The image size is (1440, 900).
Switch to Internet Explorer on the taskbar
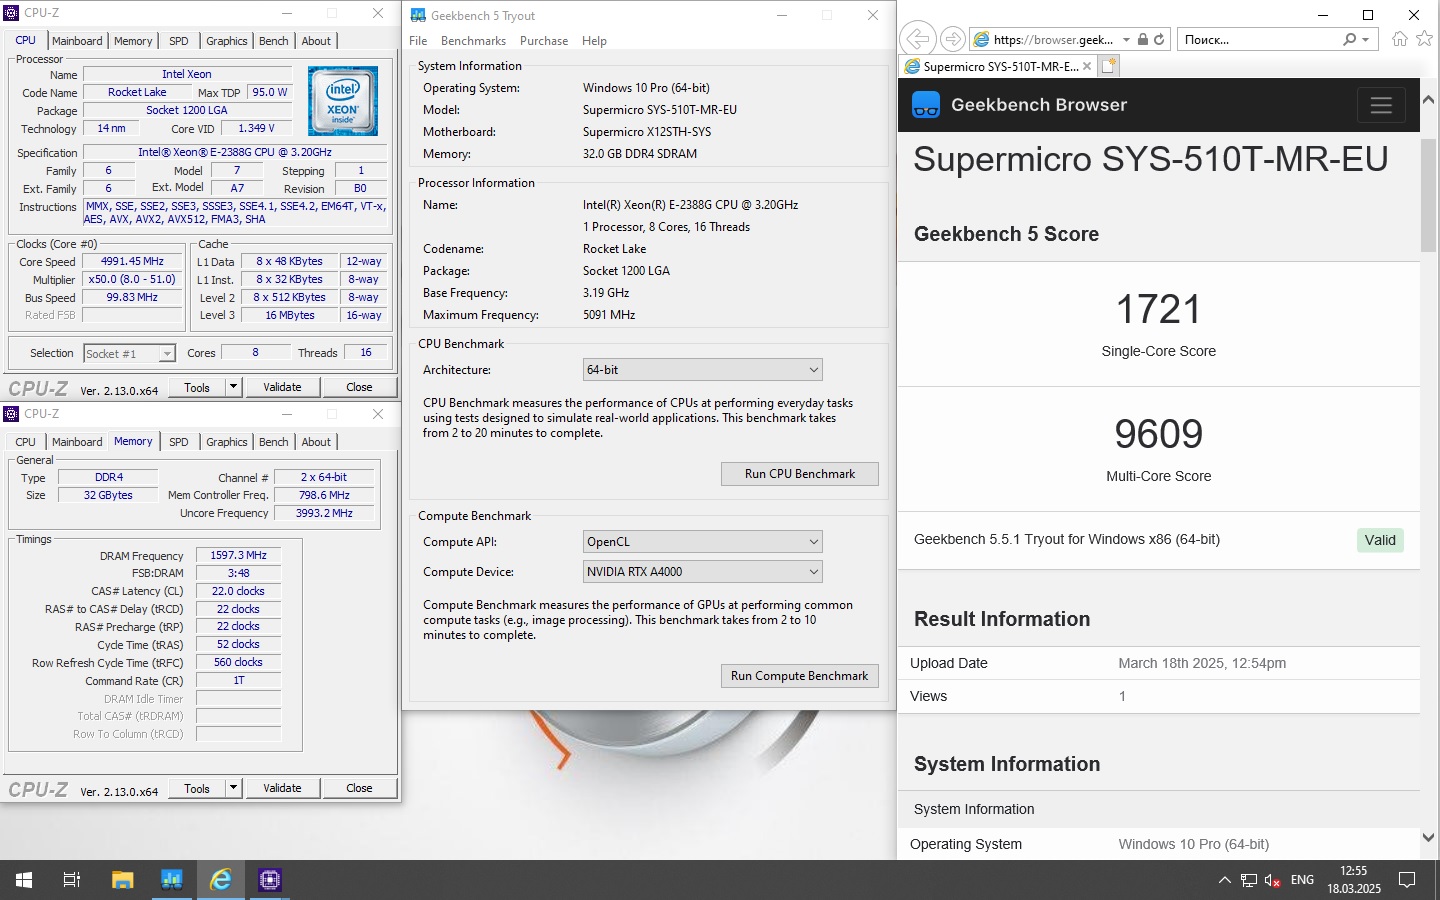pyautogui.click(x=220, y=880)
